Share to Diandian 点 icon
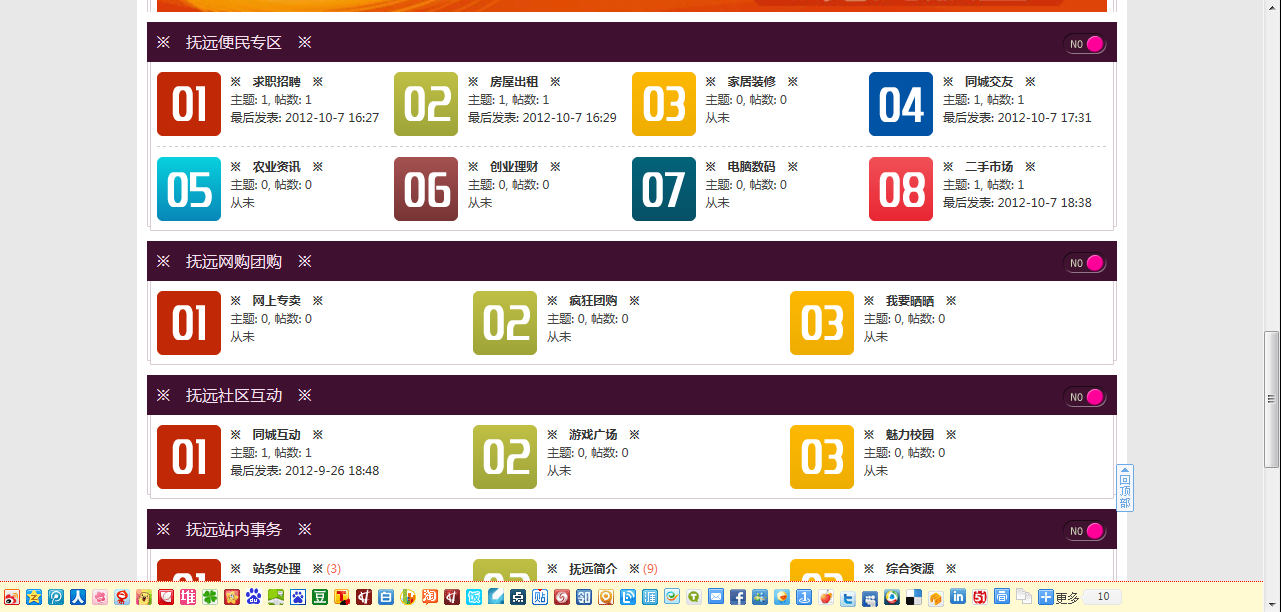The width and height of the screenshot is (1281, 612). pyautogui.click(x=518, y=597)
